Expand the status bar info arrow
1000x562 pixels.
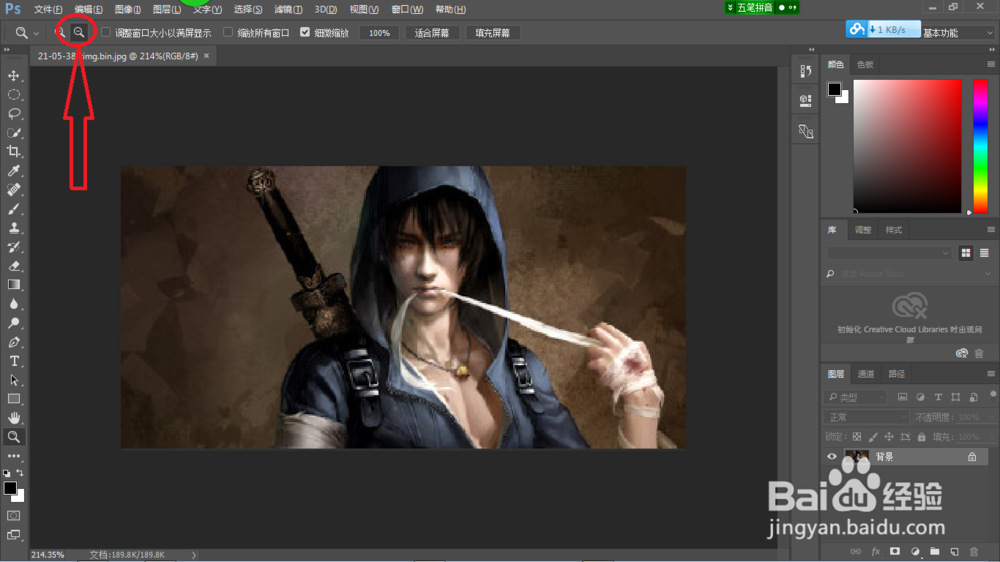194,555
